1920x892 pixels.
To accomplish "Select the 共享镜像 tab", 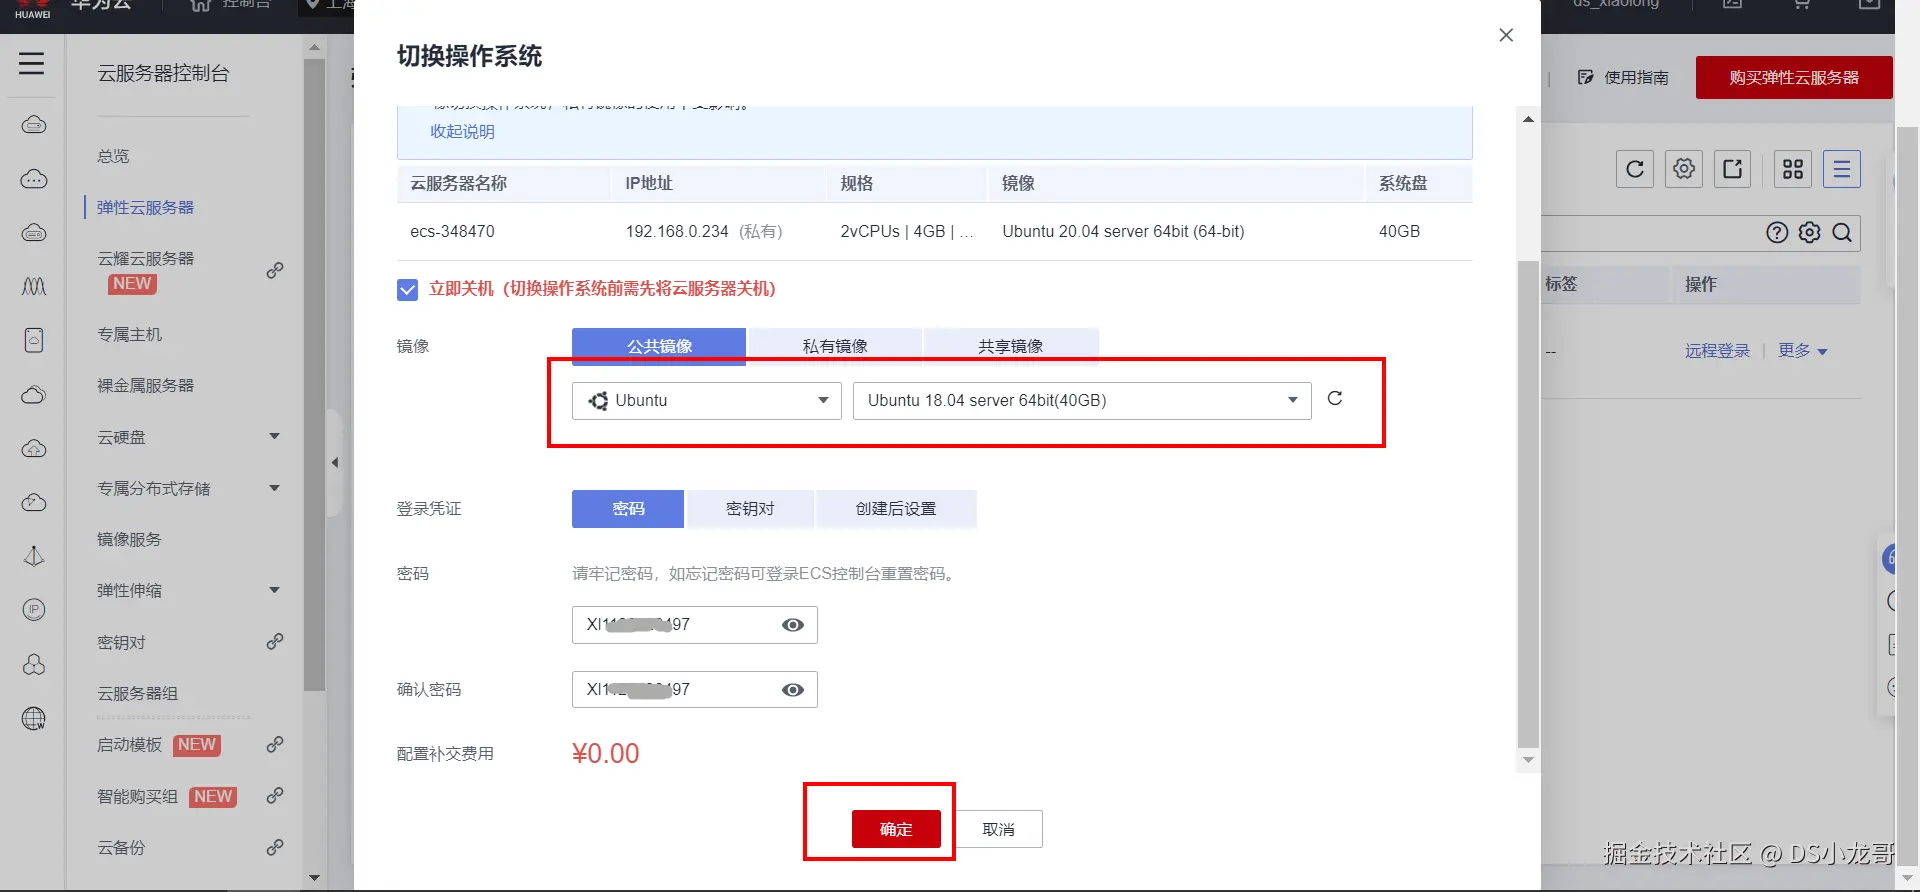I will pos(1011,346).
